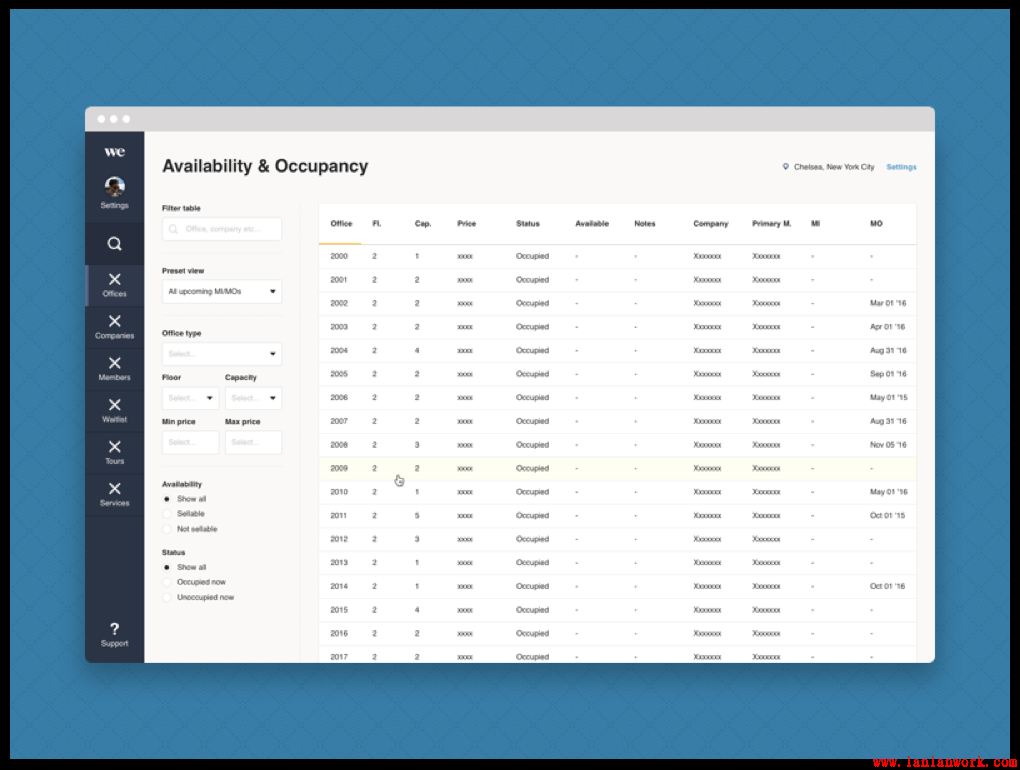Open the Companies section in sidebar

pos(114,326)
